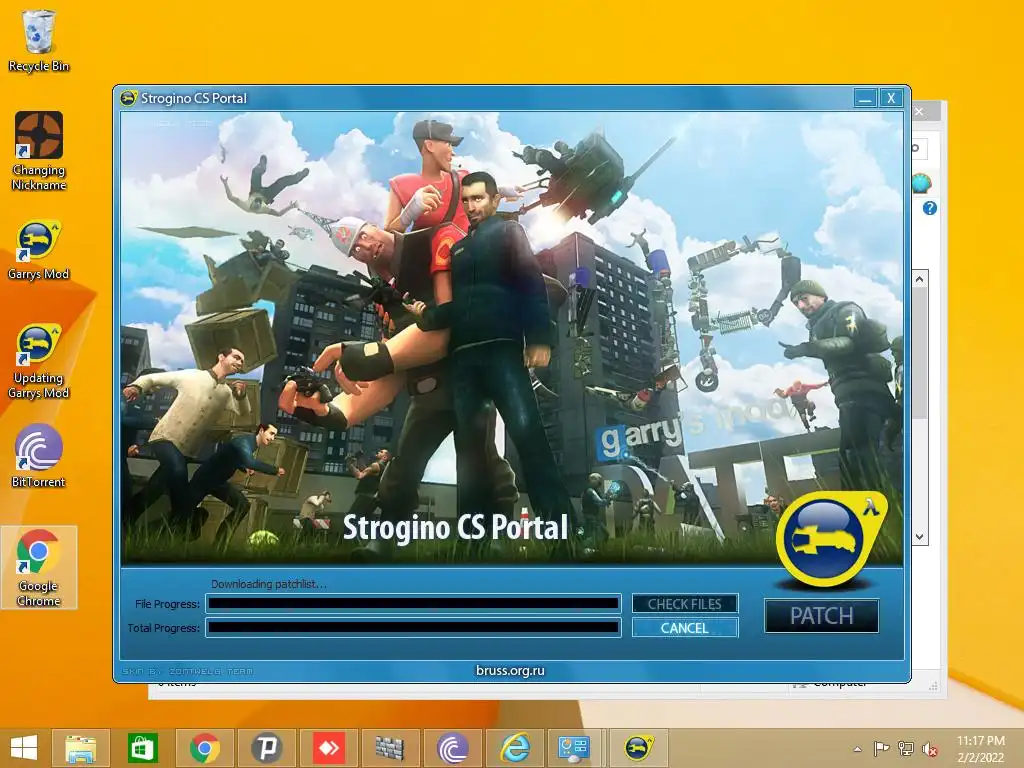Click the muted volume tray icon
Screen dimensions: 1024x768
(x=930, y=749)
